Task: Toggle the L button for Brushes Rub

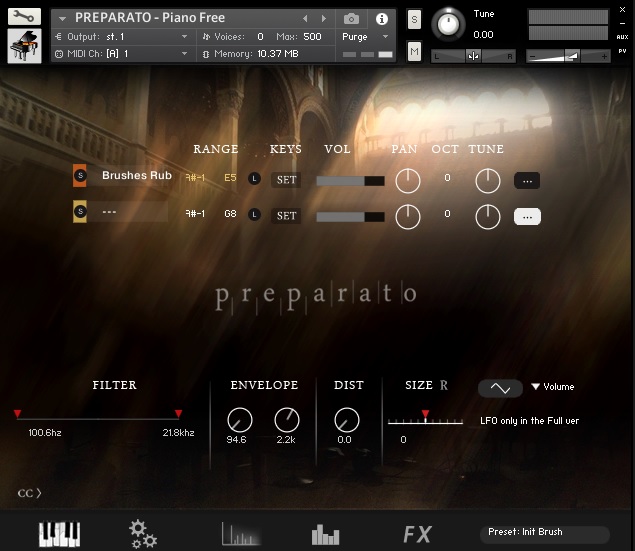Action: click(254, 179)
